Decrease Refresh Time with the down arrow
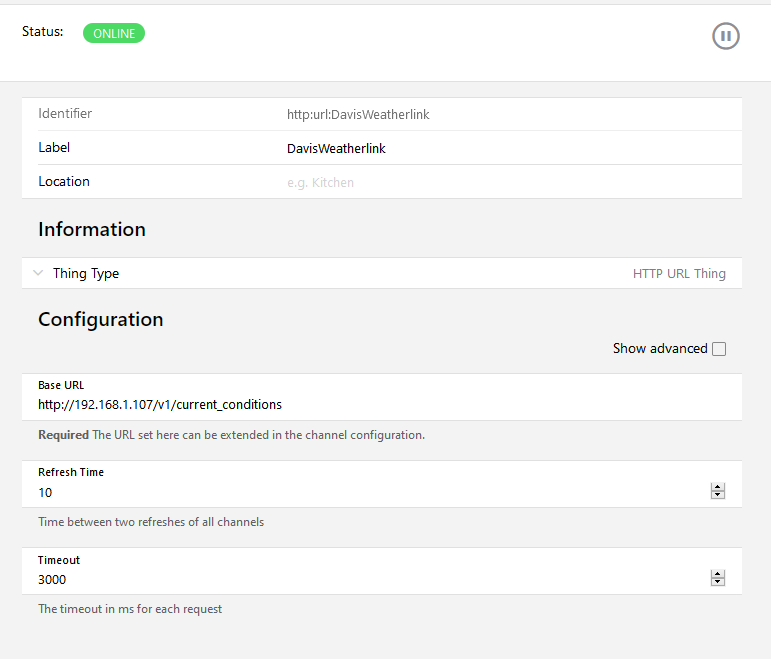Viewport: 771px width, 659px height. 717,496
